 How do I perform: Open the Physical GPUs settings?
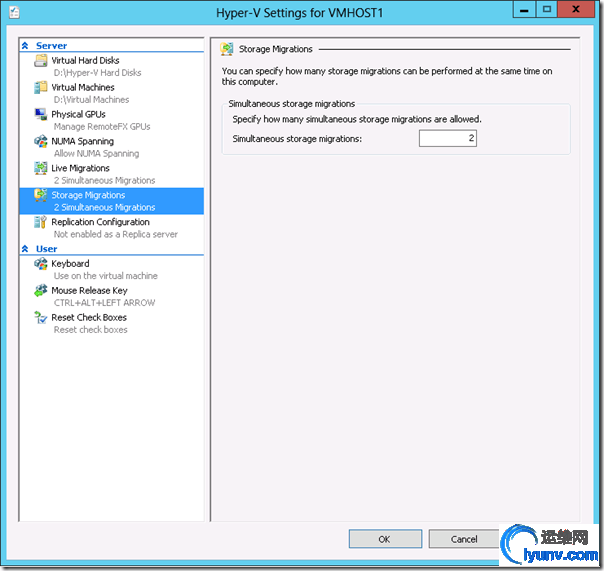tap(112, 120)
